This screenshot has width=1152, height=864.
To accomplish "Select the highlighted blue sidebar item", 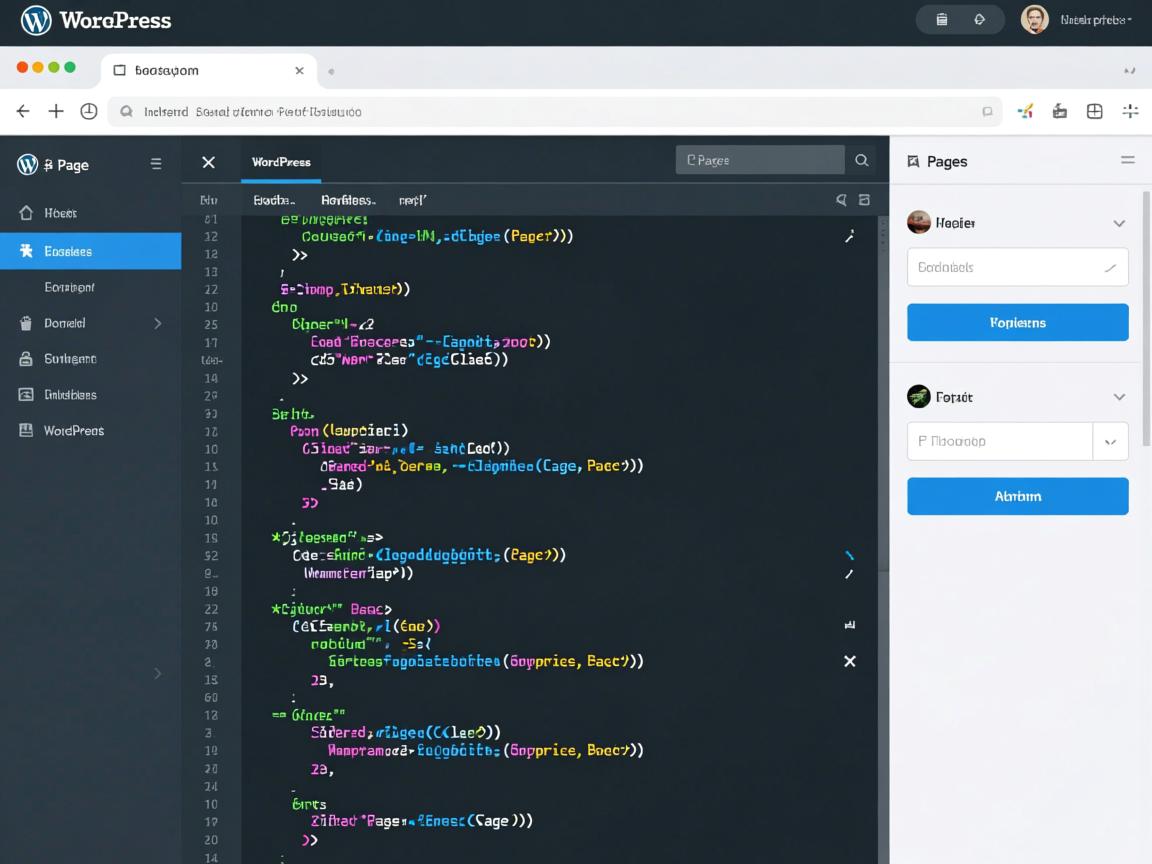I will (90, 251).
